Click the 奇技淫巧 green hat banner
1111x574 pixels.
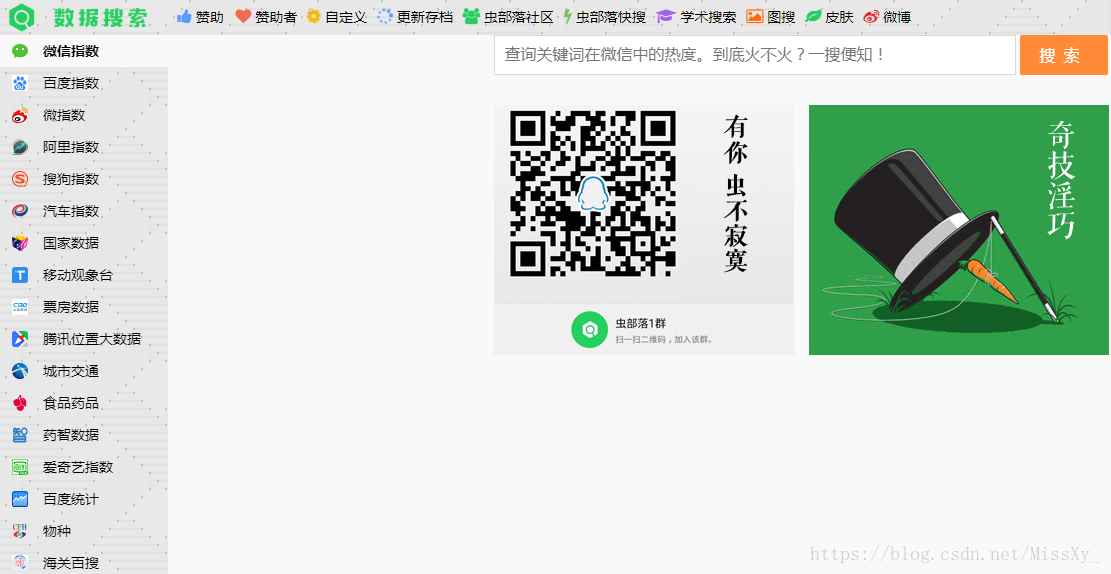[x=959, y=230]
